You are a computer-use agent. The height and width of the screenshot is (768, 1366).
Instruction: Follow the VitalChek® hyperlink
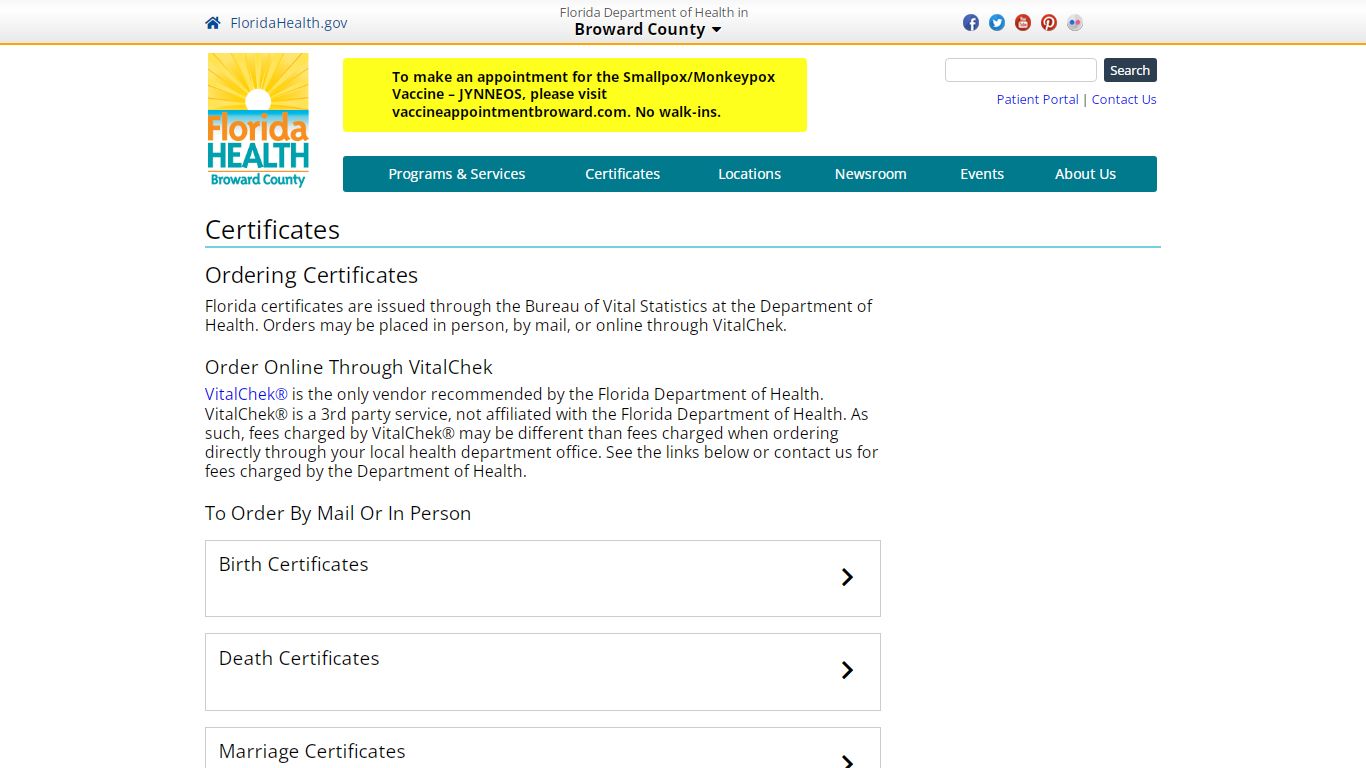pyautogui.click(x=246, y=394)
